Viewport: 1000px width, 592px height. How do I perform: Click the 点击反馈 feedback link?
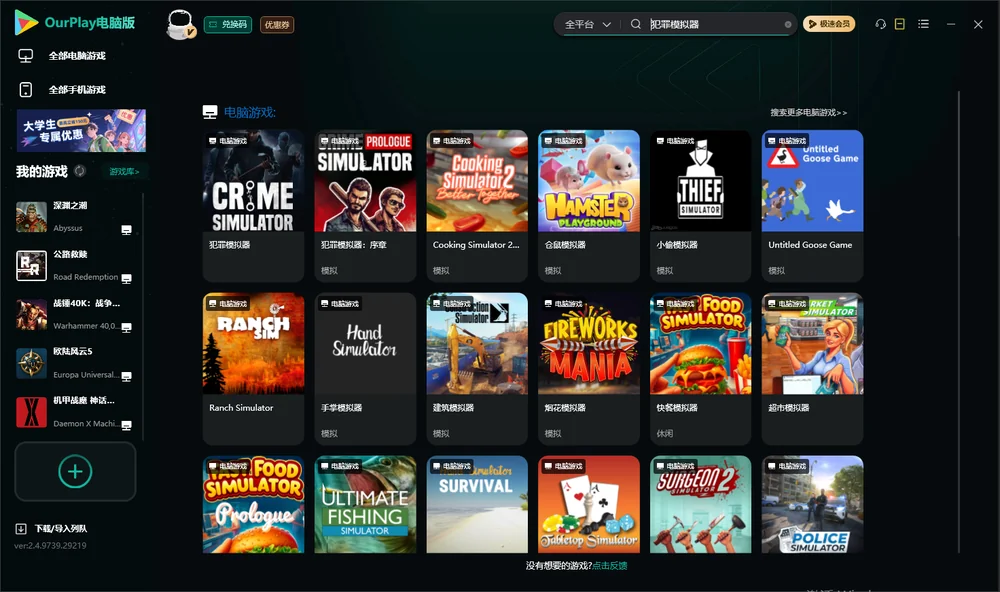click(610, 566)
